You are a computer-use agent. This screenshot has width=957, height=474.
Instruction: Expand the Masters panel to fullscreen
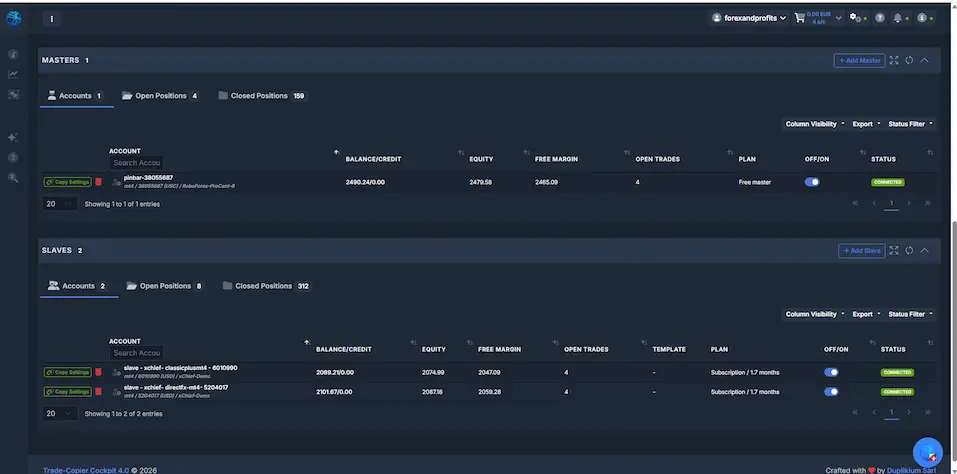894,60
